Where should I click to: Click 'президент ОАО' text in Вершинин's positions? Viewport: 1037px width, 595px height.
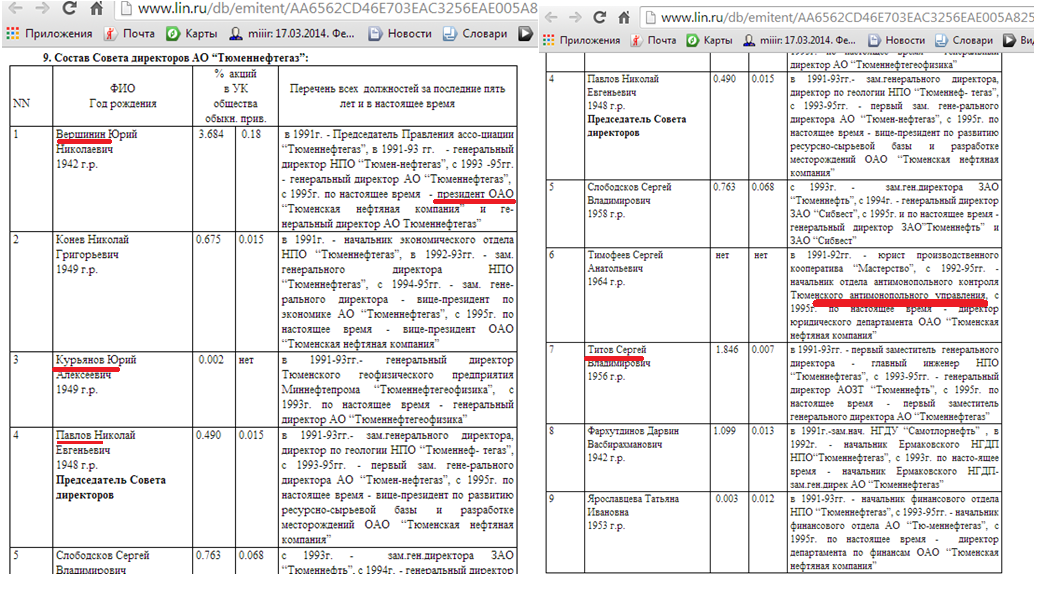click(x=475, y=194)
